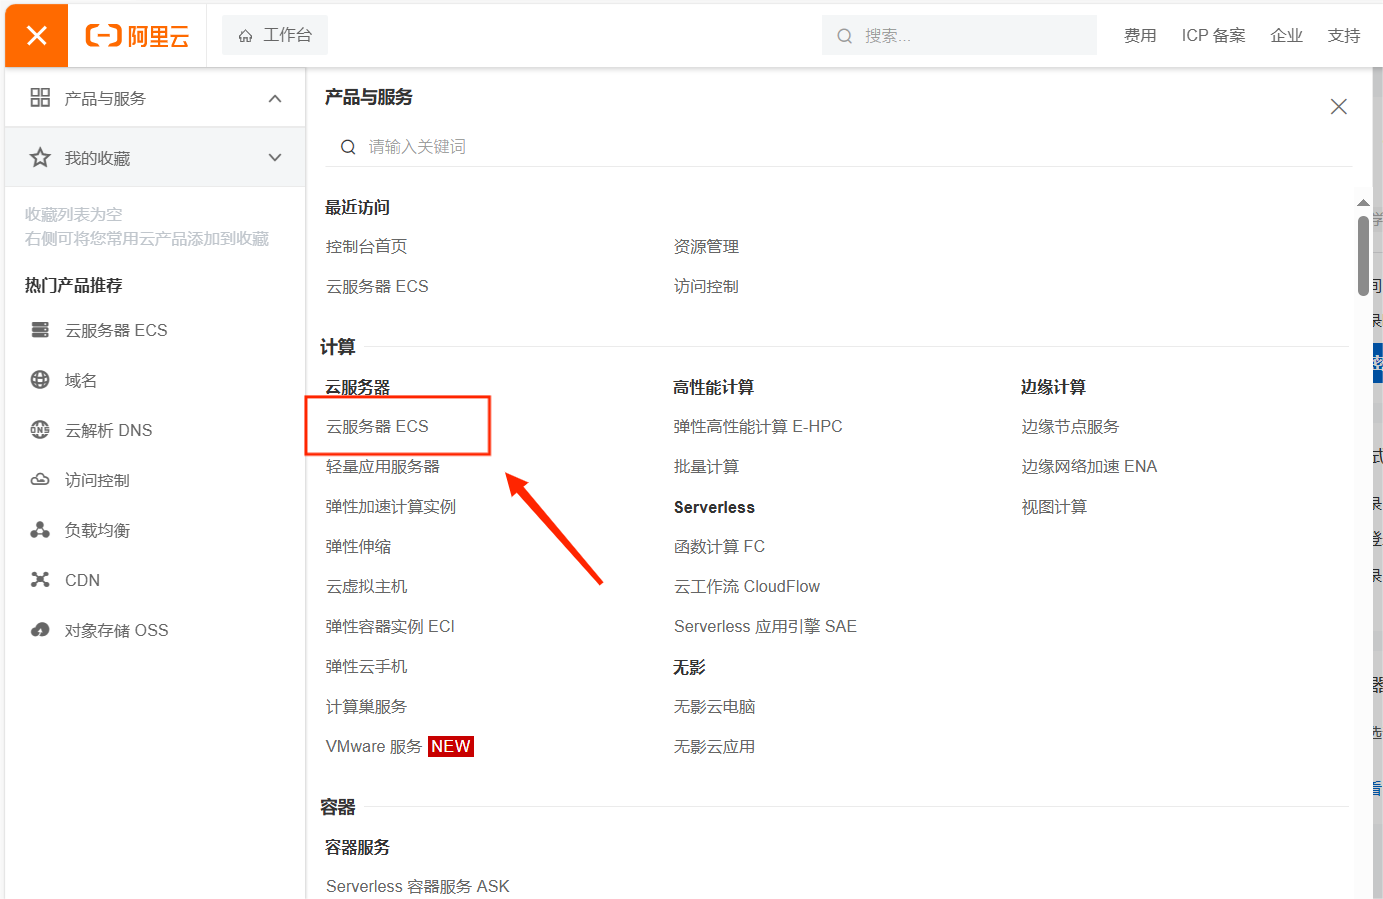1383x899 pixels.
Task: Open 云服务器 ECS in hot products list
Action: [116, 330]
